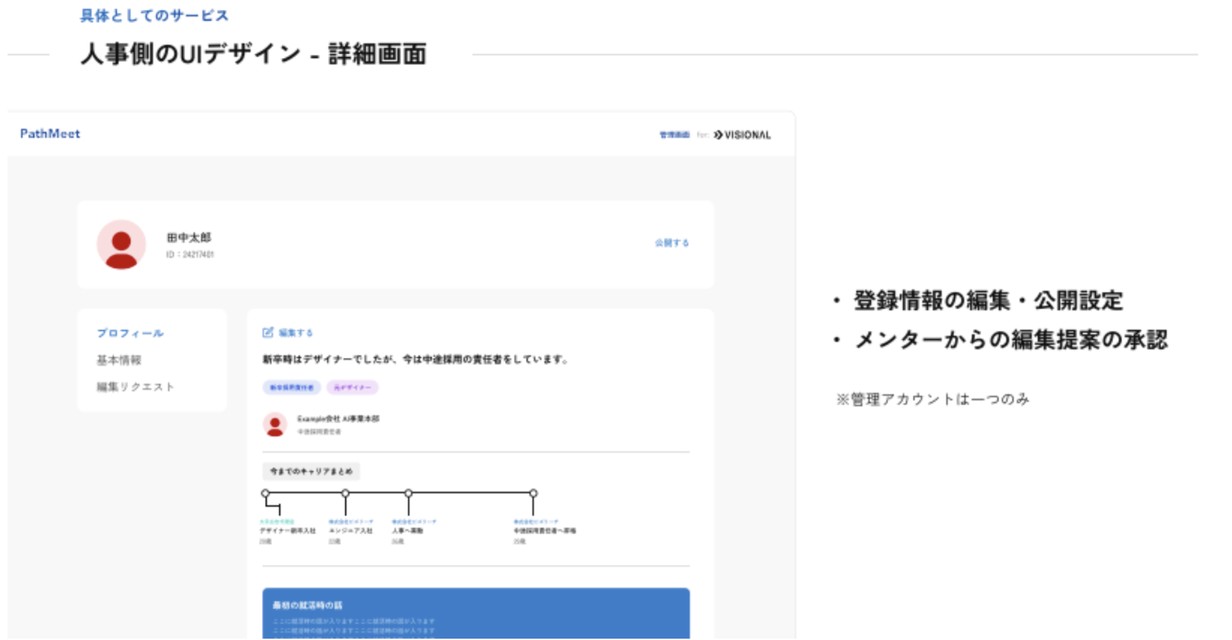Click the 今までのキャリアまとめ label button
The image size is (1232, 640).
coord(311,471)
